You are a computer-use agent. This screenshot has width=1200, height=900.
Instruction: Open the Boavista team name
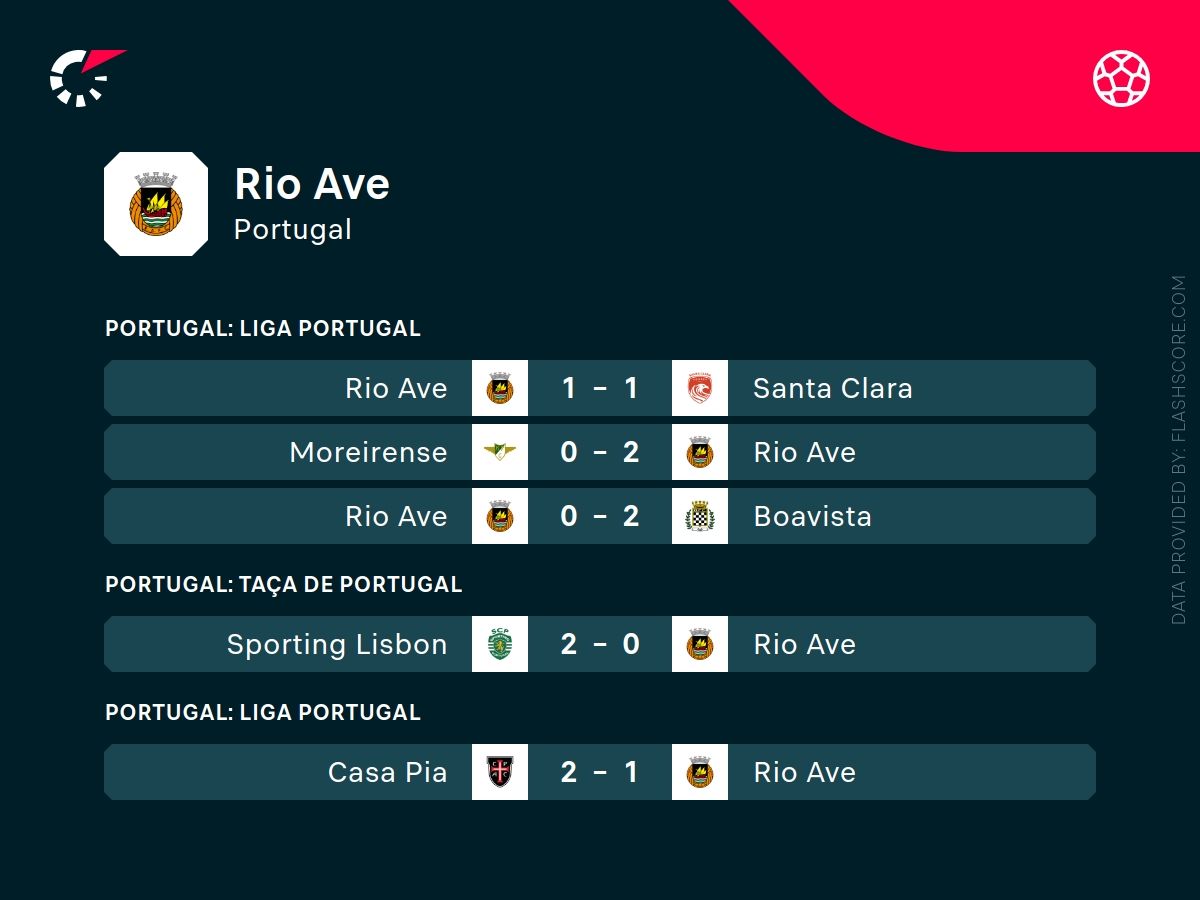(x=812, y=516)
